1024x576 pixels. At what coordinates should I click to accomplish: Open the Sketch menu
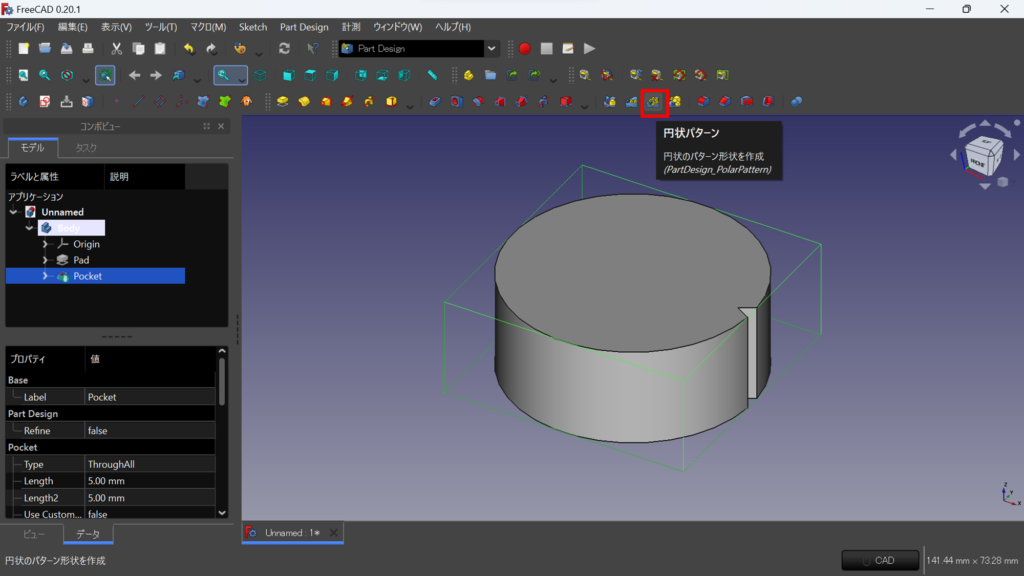253,27
